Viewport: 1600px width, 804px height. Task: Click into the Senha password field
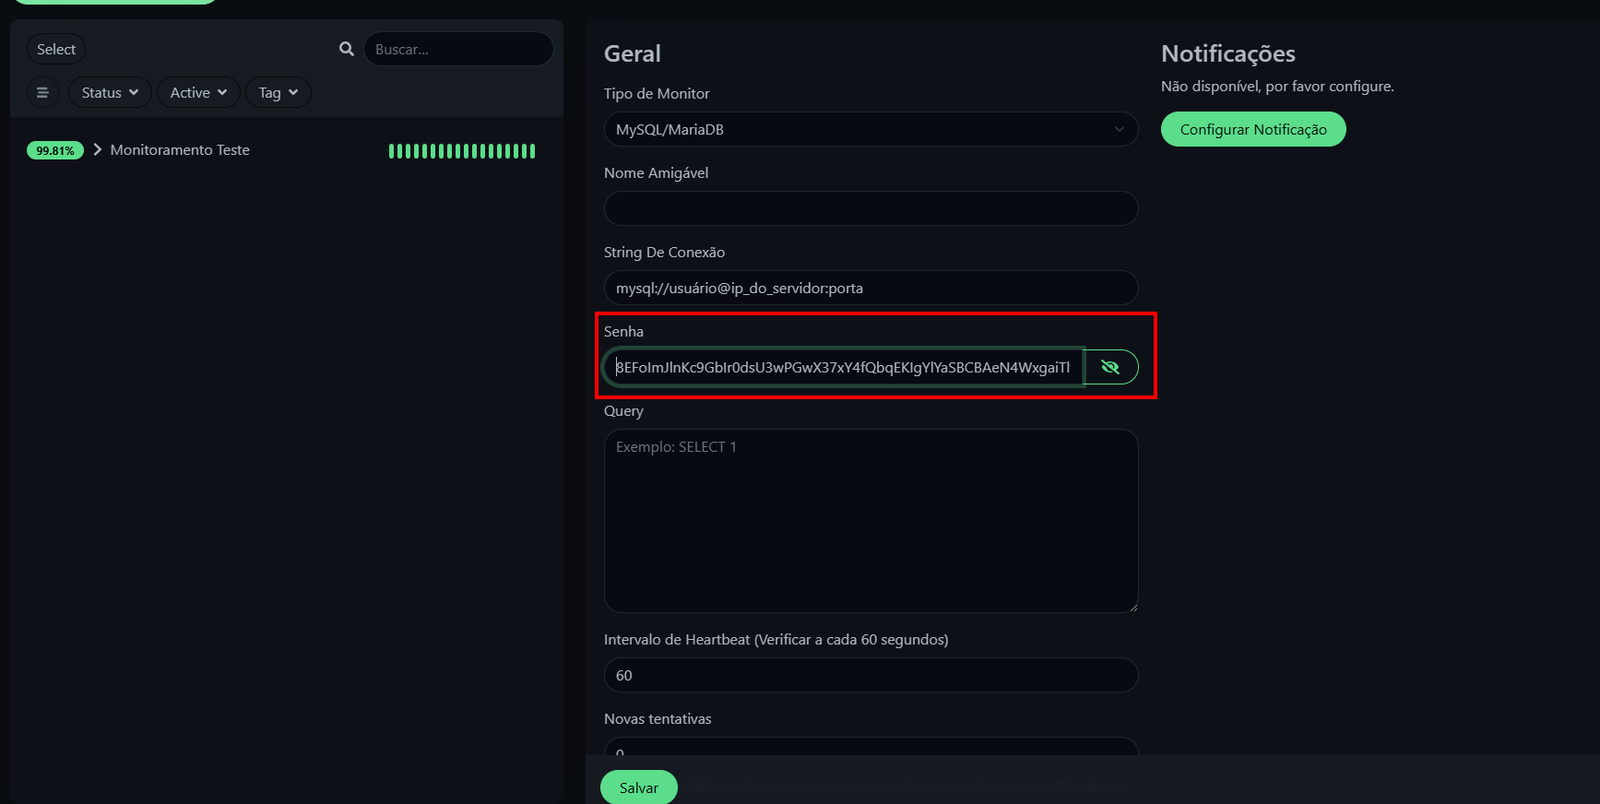point(842,367)
